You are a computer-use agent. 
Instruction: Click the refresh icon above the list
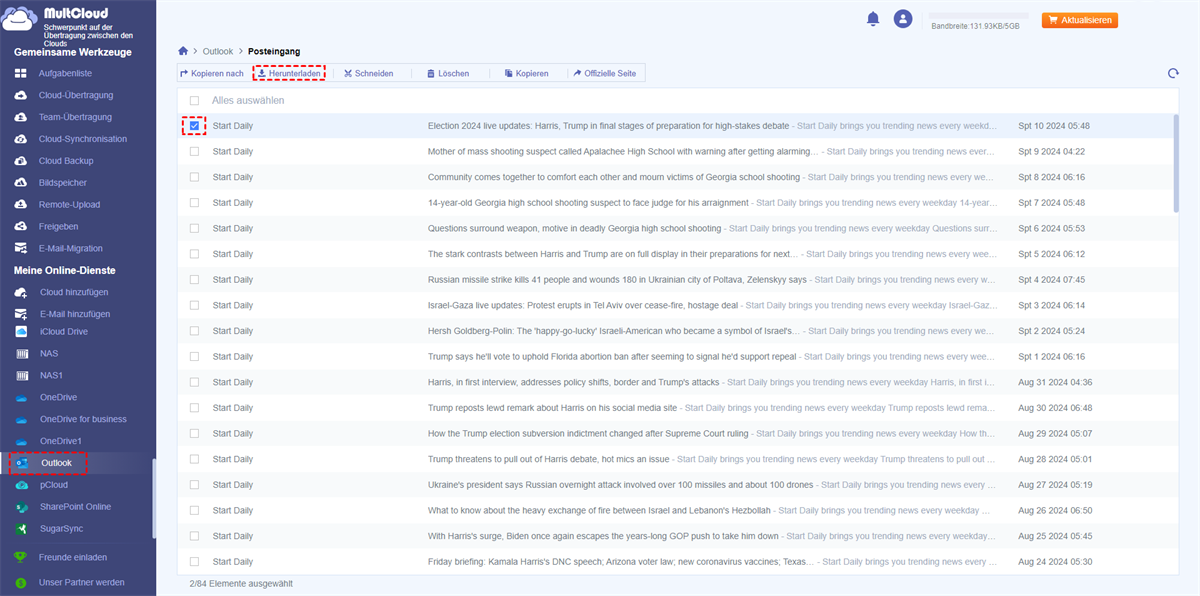point(1173,73)
